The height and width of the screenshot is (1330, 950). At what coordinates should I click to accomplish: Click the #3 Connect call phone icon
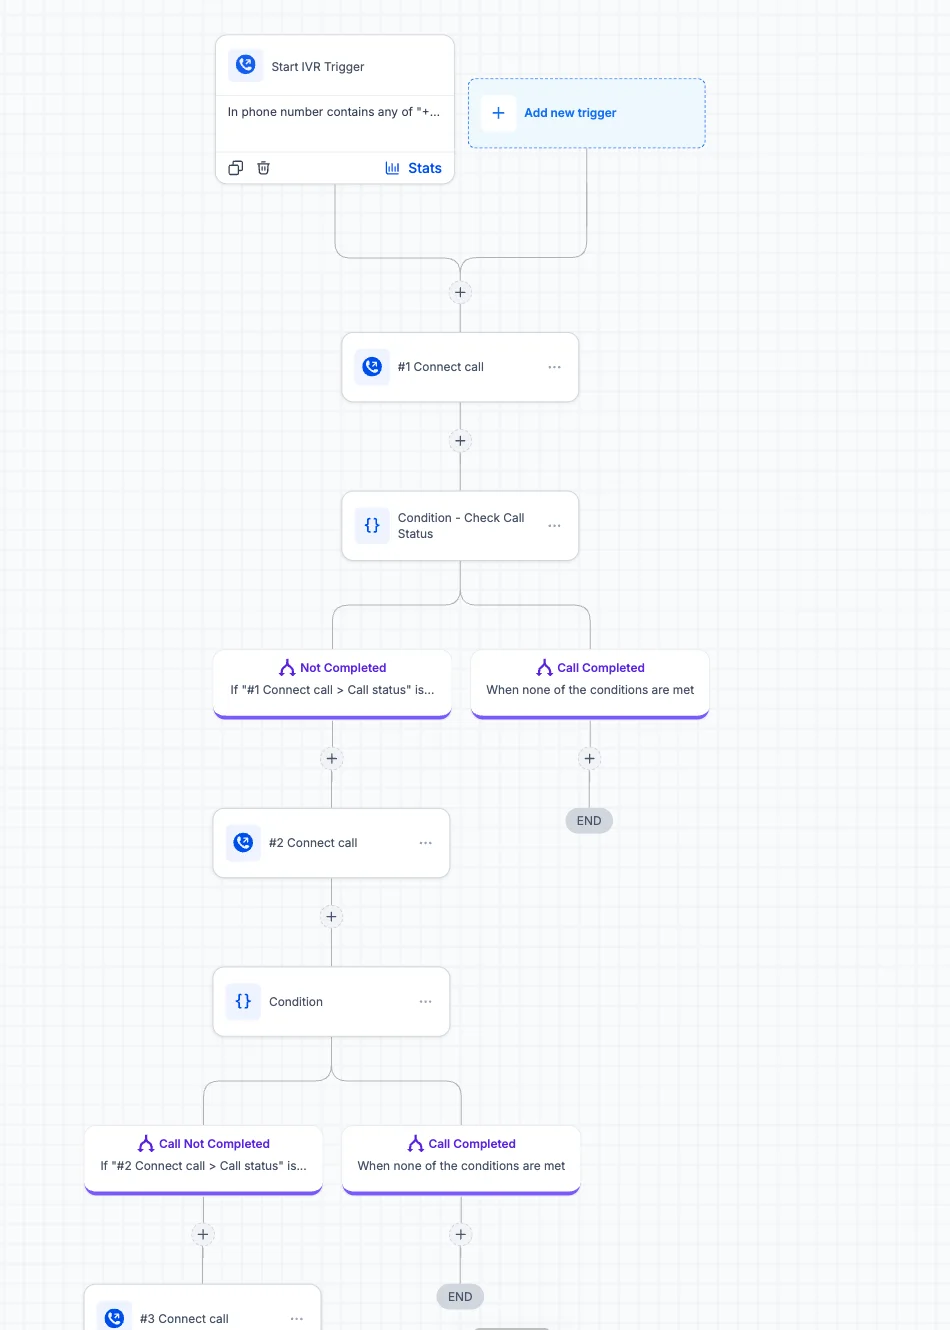click(114, 1318)
